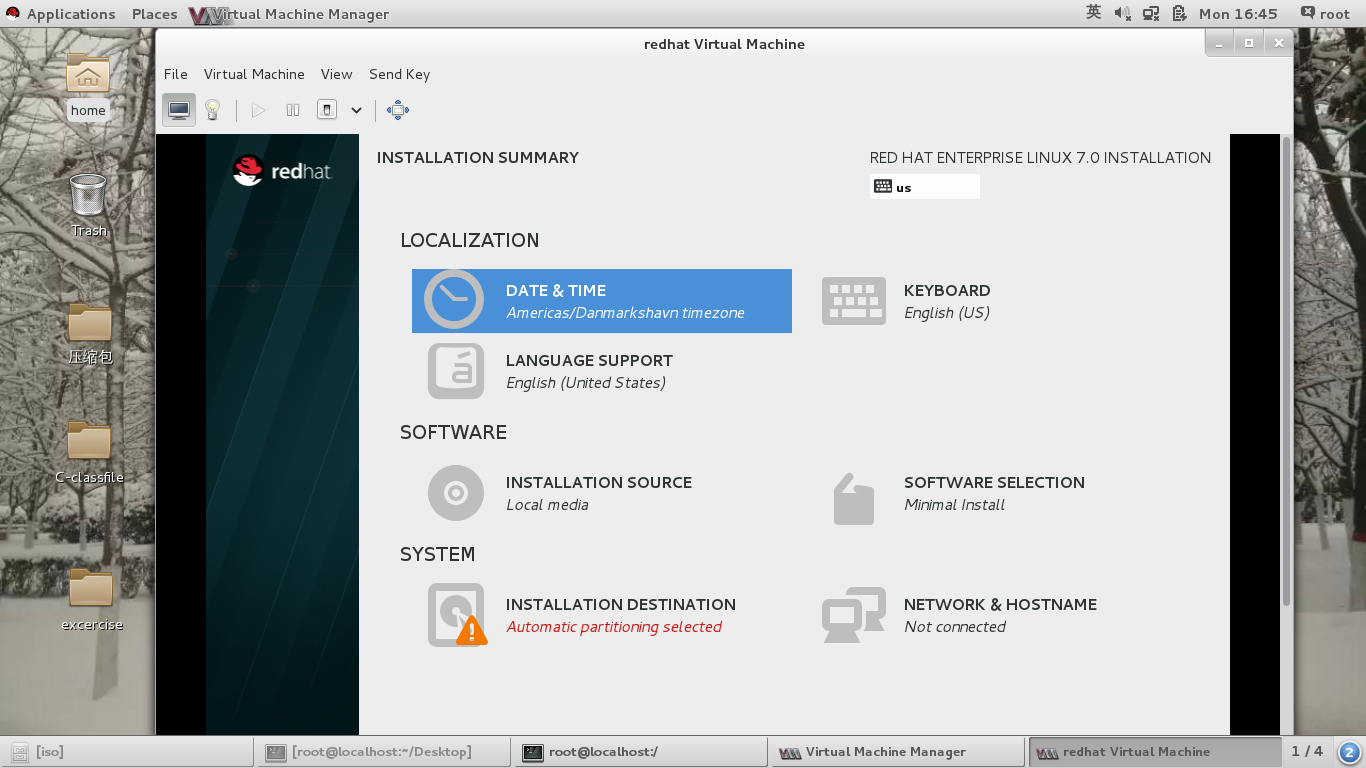The height and width of the screenshot is (768, 1366).
Task: Select the C-classfile folder on desktop
Action: tap(90, 453)
